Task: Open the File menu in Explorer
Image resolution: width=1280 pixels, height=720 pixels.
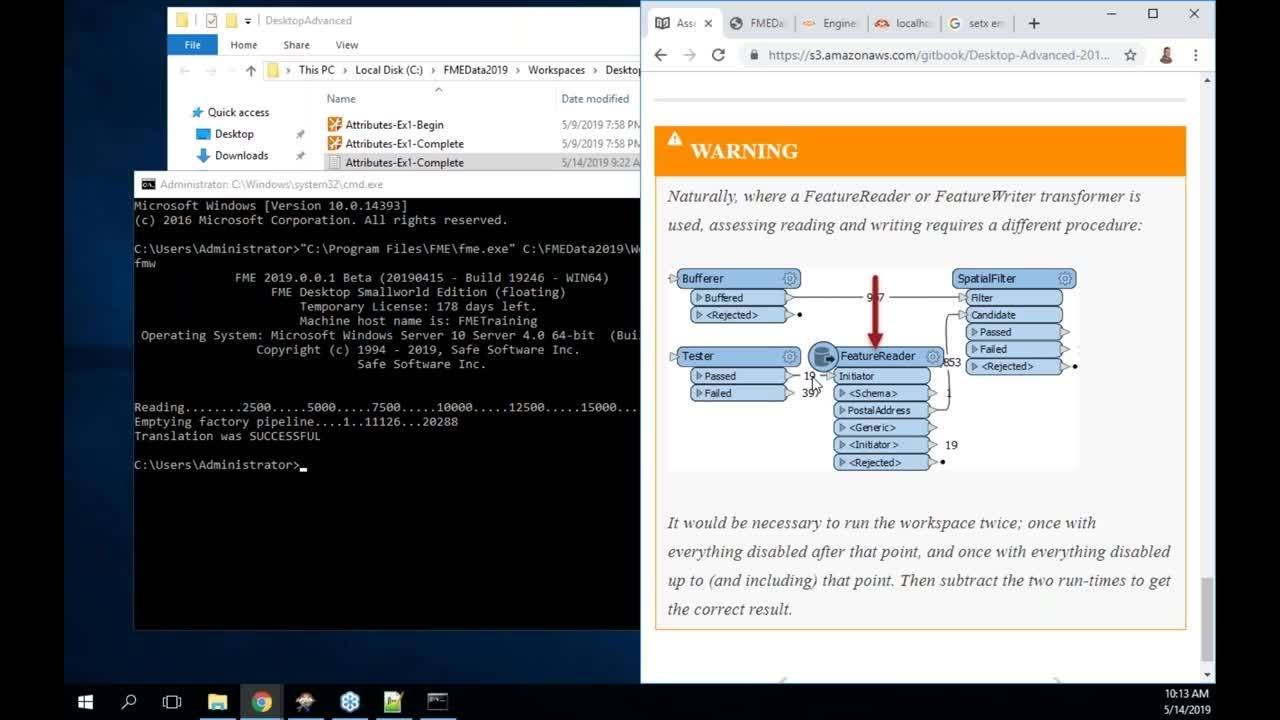Action: point(193,45)
